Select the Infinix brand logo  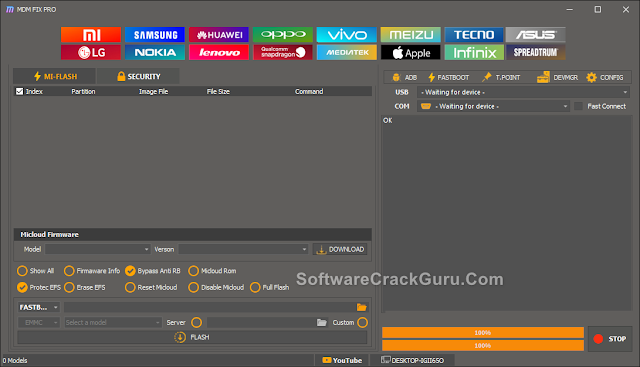(474, 52)
